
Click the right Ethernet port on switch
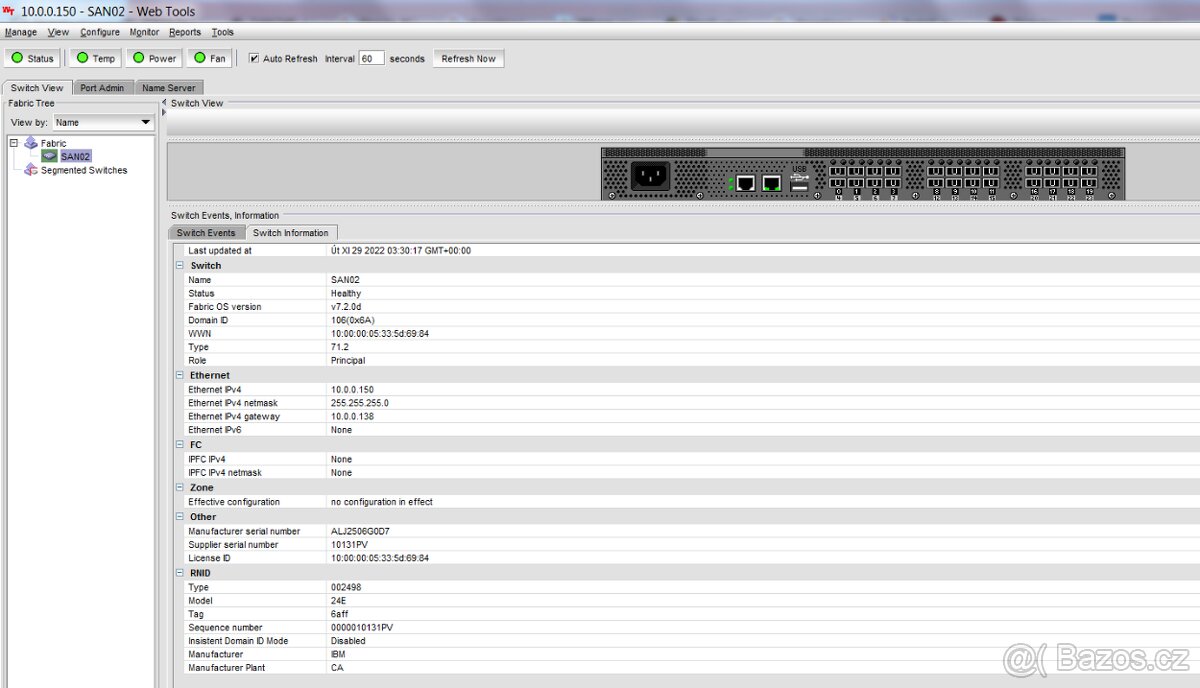[772, 183]
